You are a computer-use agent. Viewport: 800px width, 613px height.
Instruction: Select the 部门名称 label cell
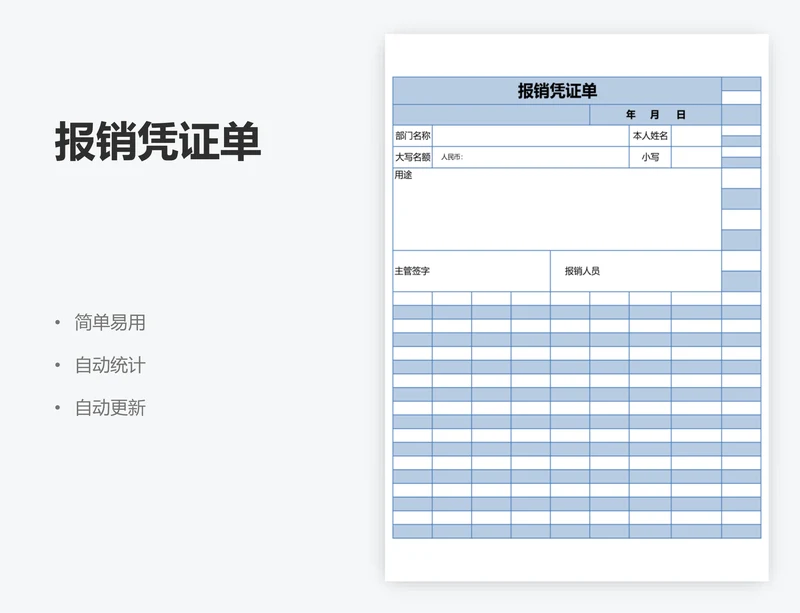tap(412, 136)
